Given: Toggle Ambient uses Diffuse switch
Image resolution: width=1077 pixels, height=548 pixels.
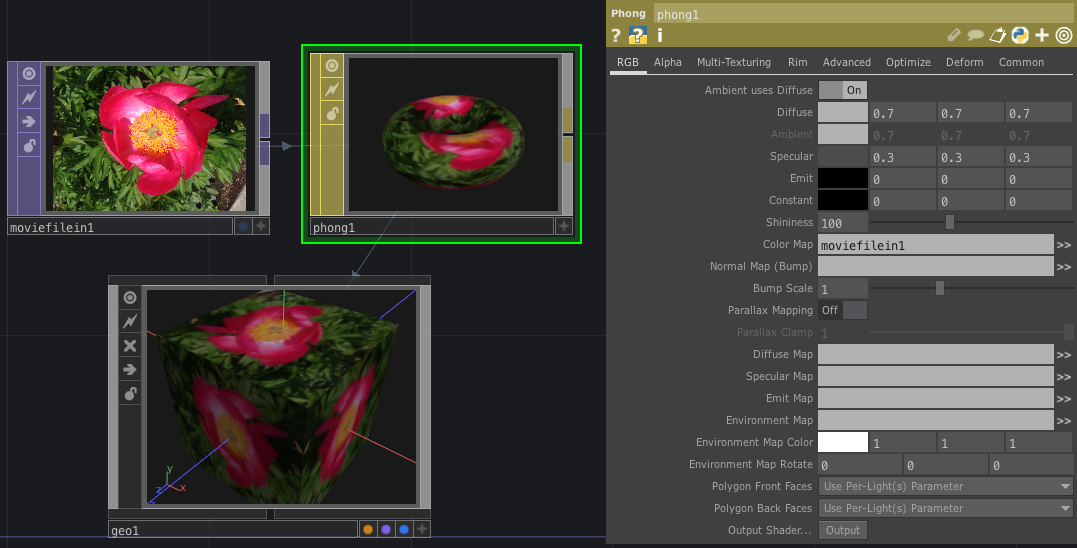Looking at the screenshot, I should pyautogui.click(x=843, y=90).
